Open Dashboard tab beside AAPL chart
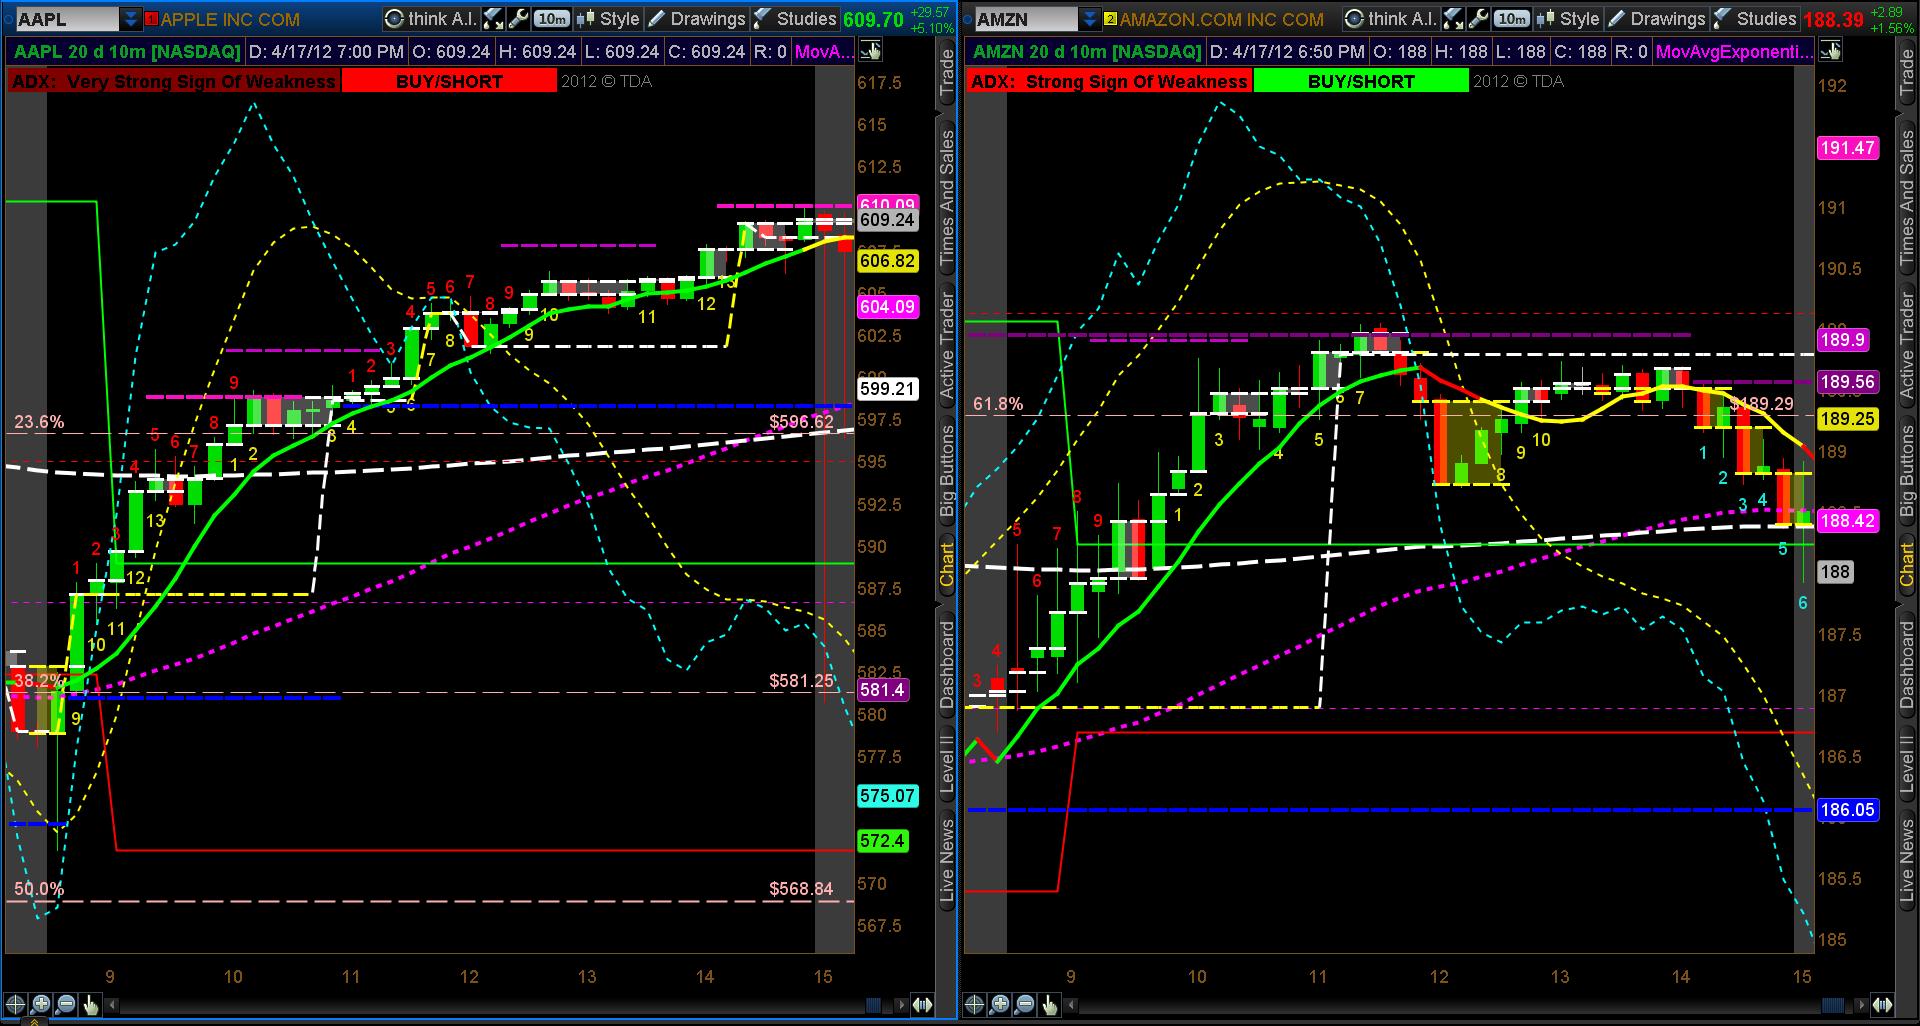Viewport: 1920px width, 1026px height. tap(947, 665)
